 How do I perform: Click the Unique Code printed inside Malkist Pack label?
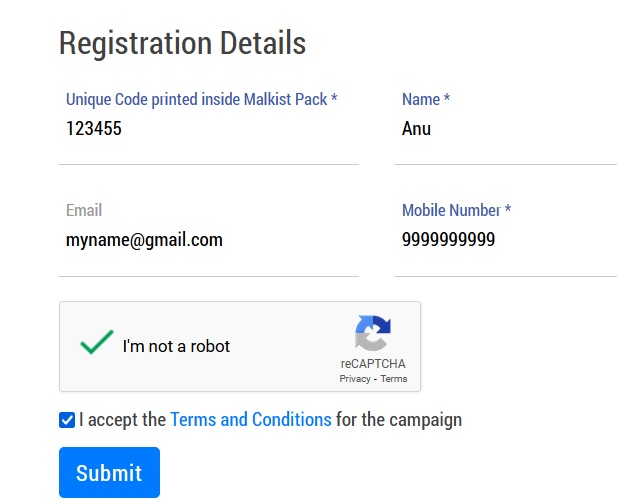[x=201, y=99]
